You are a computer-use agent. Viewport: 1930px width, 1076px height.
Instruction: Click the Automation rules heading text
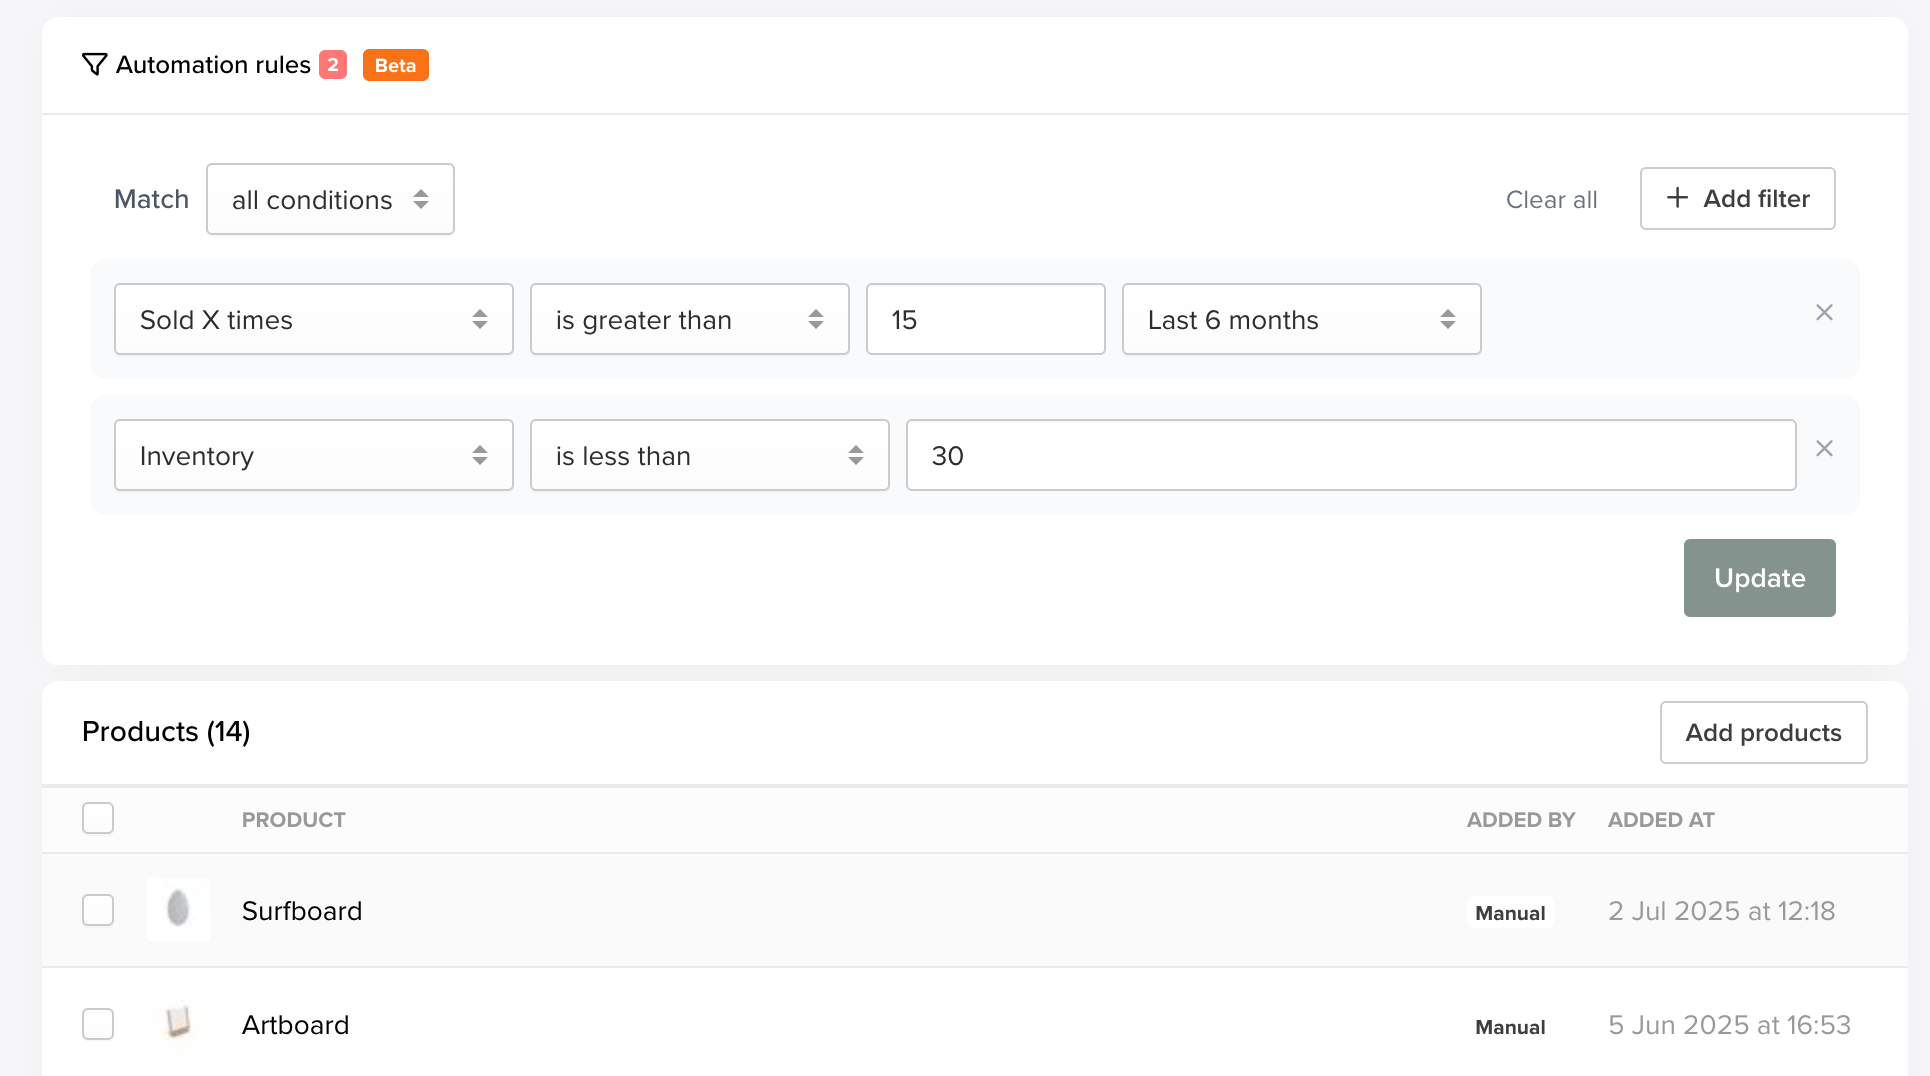(213, 65)
